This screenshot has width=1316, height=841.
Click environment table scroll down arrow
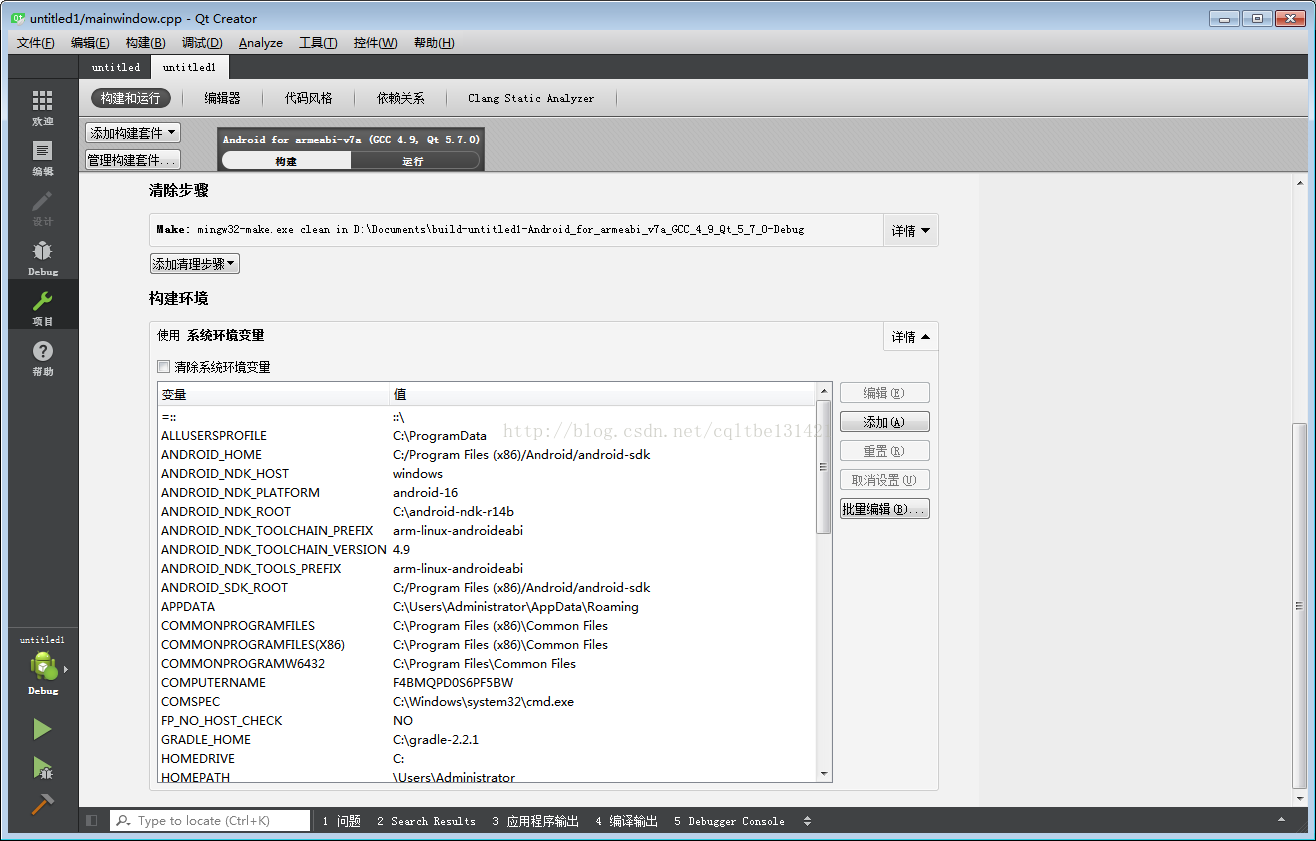click(x=824, y=774)
